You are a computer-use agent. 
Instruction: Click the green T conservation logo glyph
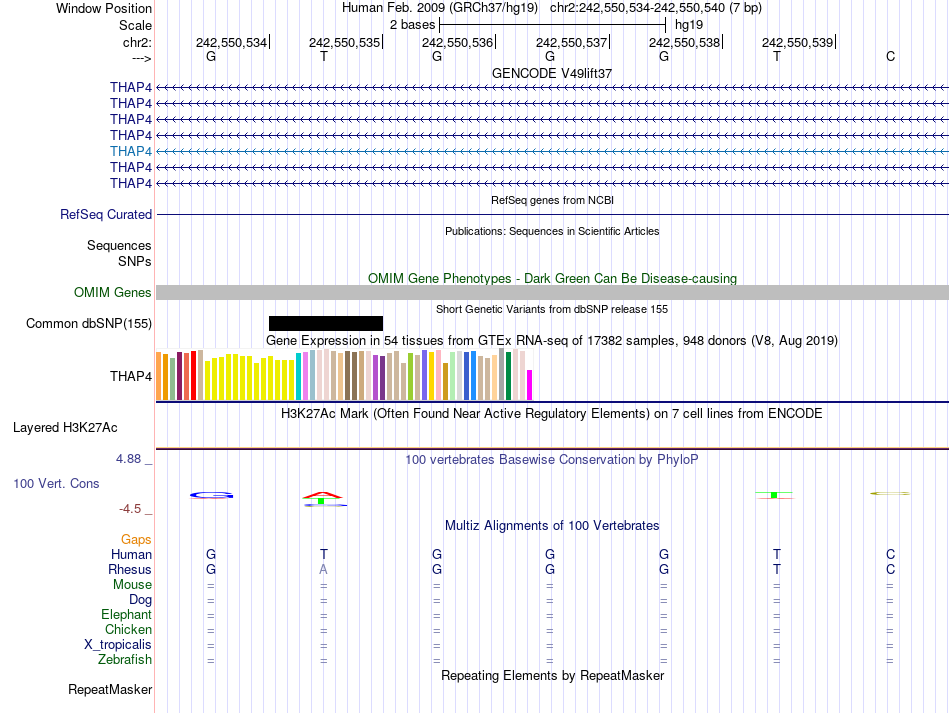(x=774, y=495)
